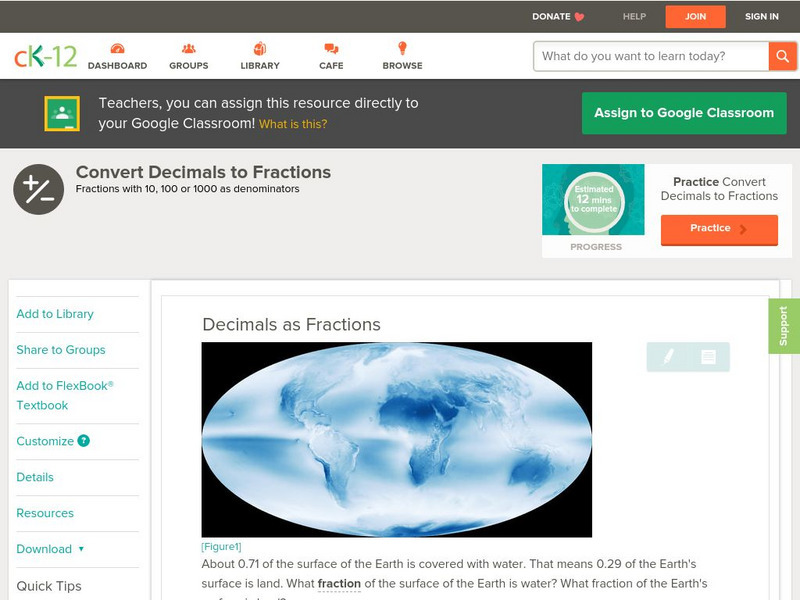Focus the 'What do you want to learn today?' search field

(651, 56)
